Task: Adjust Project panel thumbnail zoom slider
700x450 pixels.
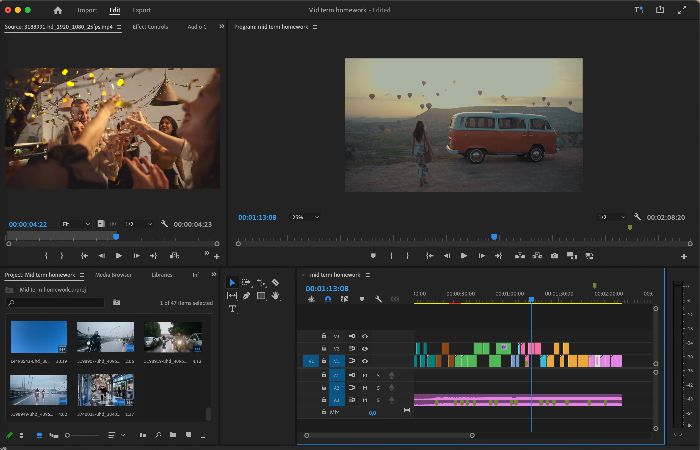Action: (83, 435)
